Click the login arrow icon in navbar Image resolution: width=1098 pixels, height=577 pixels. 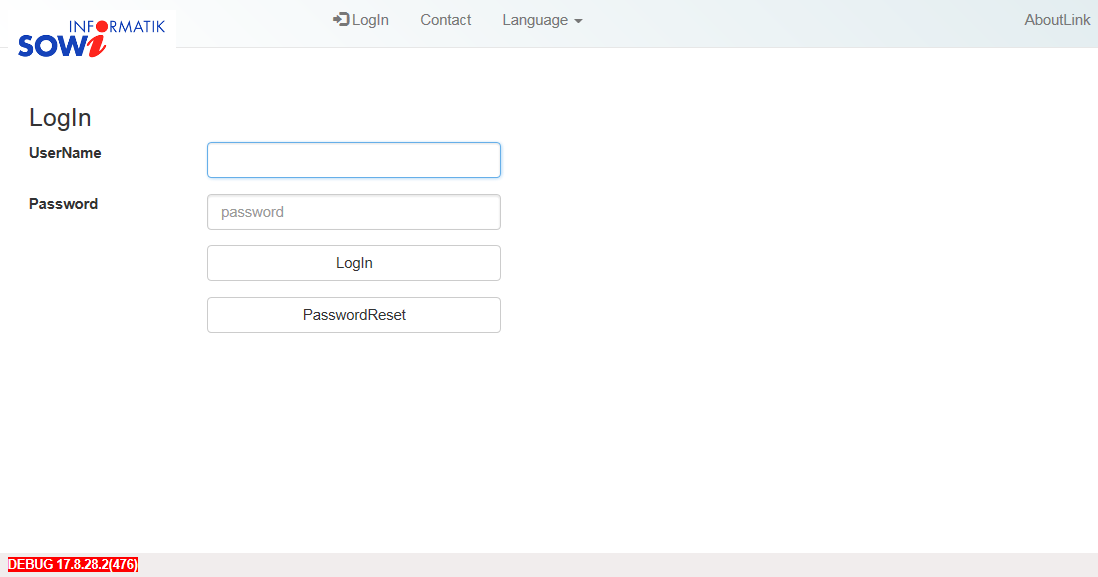[341, 20]
